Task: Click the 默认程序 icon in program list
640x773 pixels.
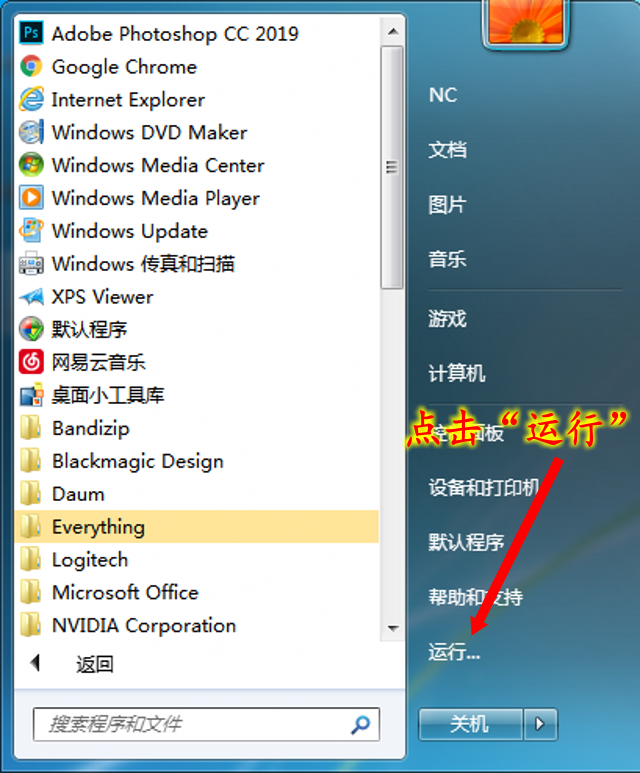Action: click(31, 329)
